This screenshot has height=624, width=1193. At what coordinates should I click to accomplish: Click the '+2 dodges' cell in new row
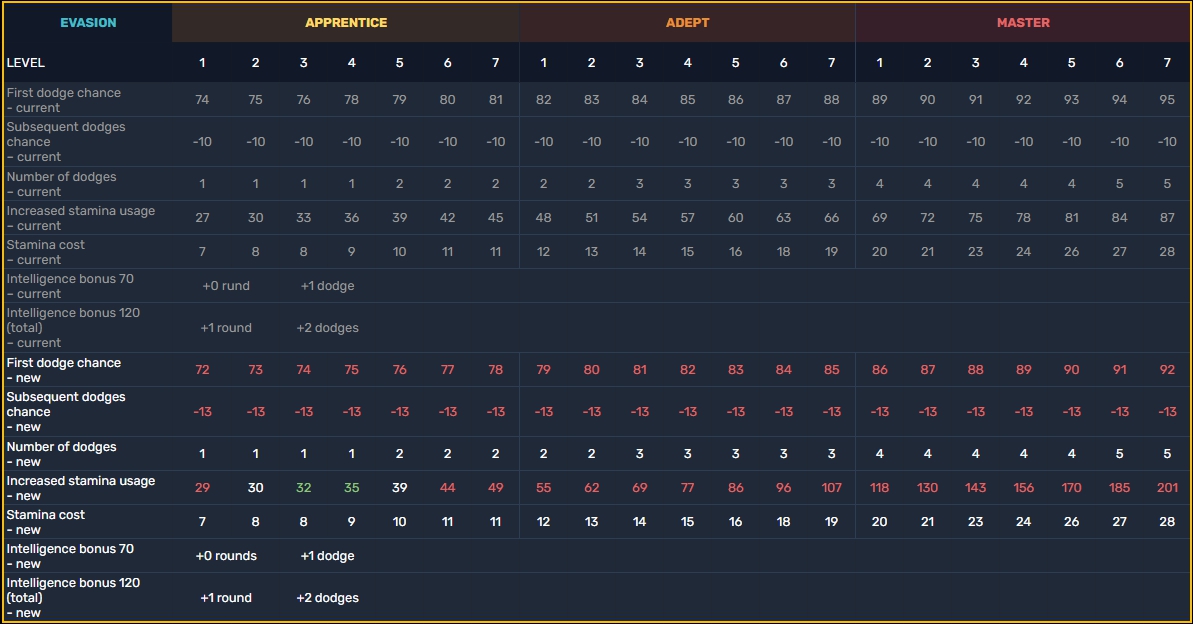click(x=327, y=598)
